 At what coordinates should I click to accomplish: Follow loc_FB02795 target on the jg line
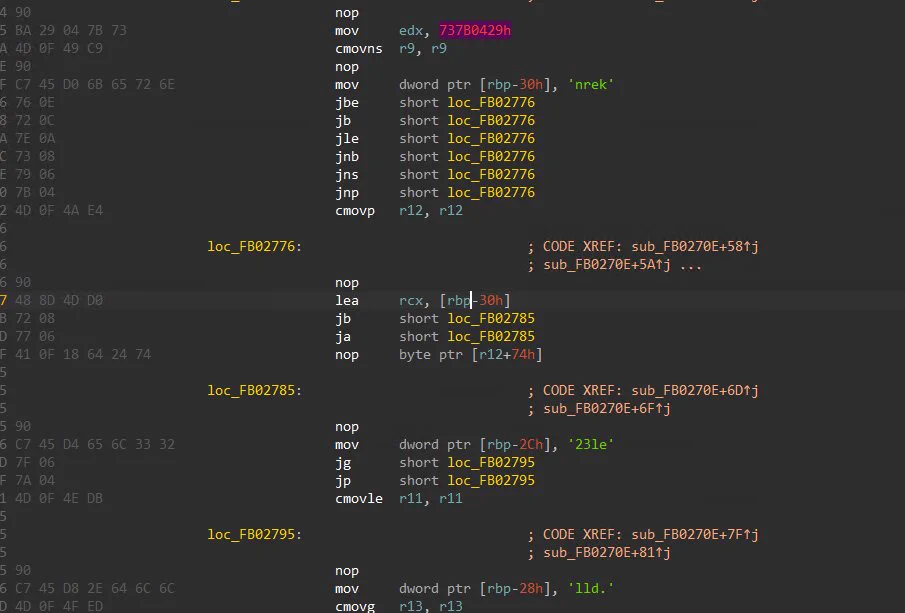point(491,463)
